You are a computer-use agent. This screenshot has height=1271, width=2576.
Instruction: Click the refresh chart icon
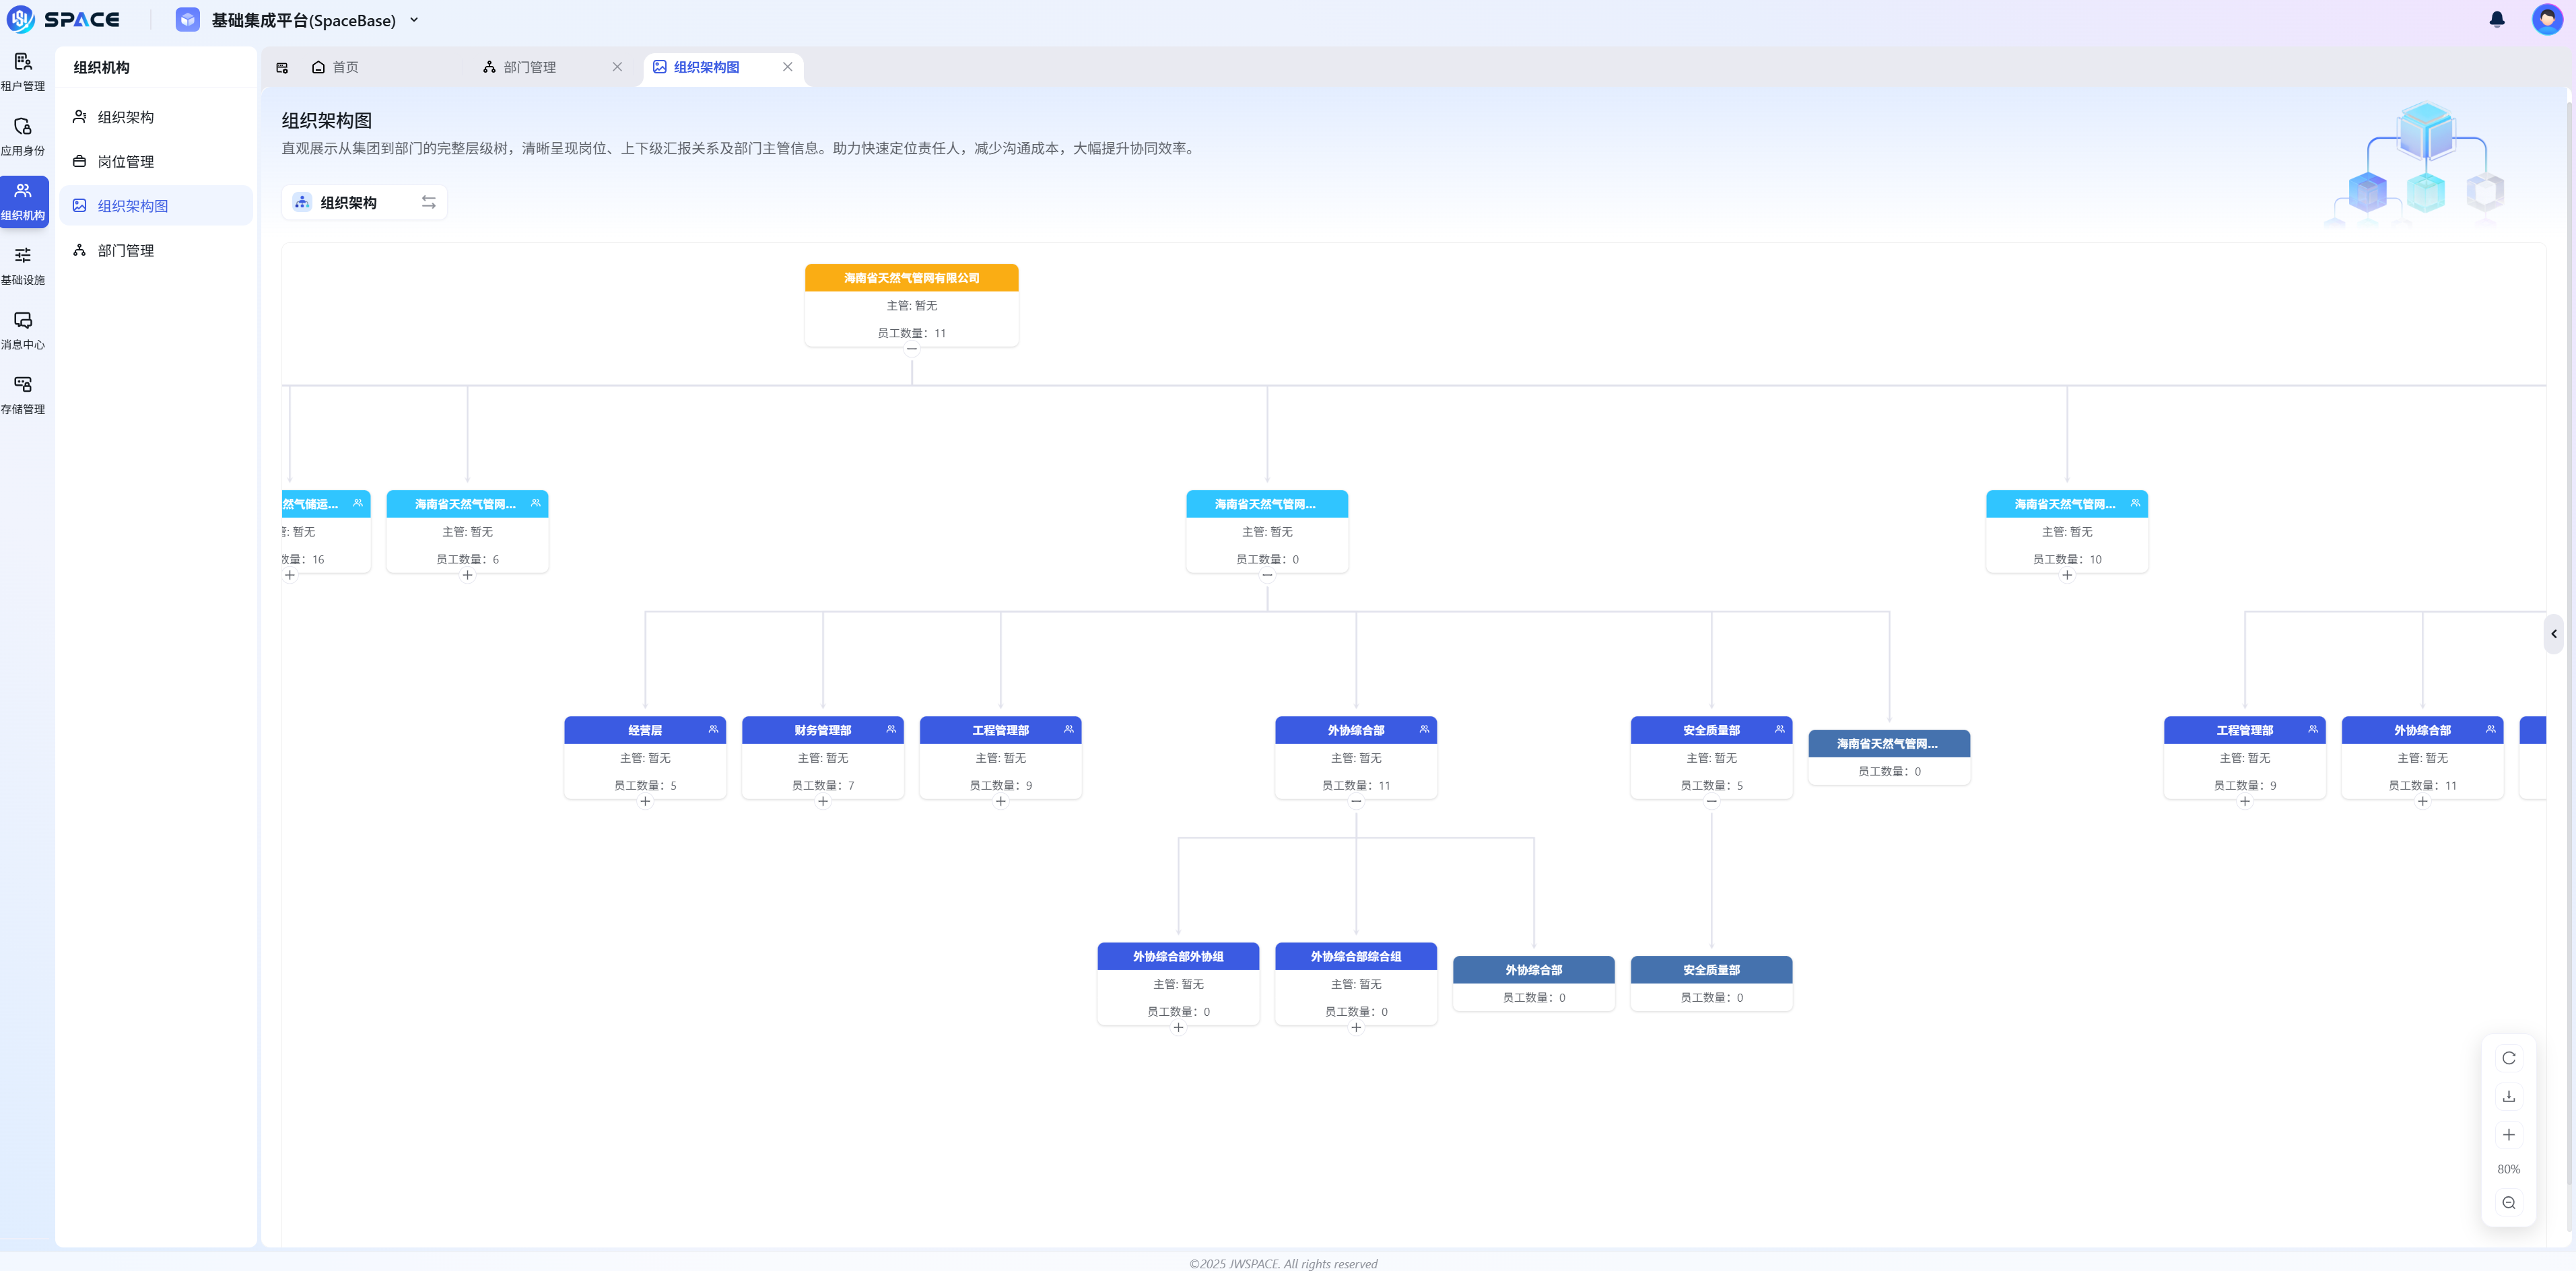[x=2508, y=1058]
